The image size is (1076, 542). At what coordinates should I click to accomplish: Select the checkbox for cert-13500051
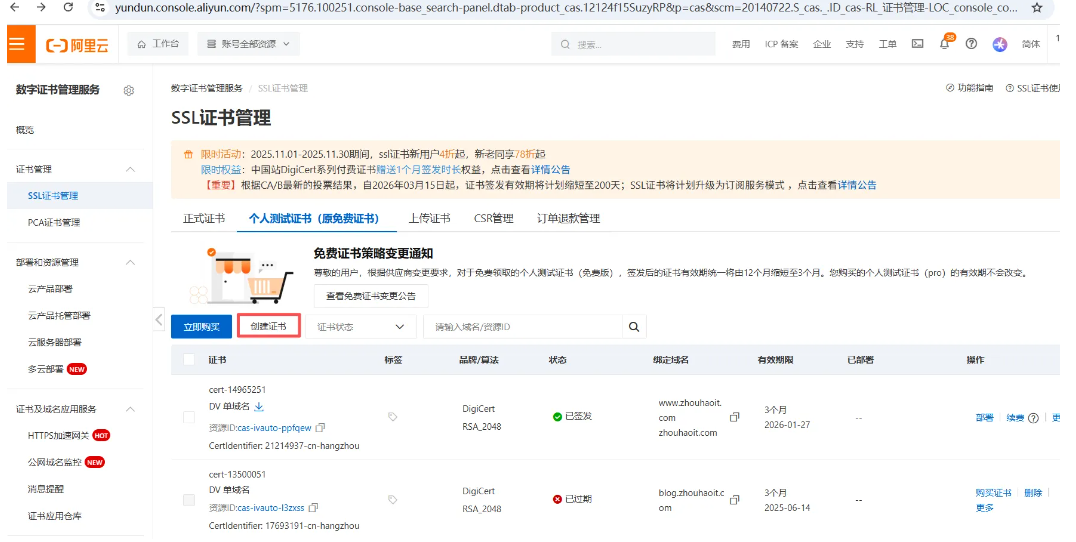189,499
